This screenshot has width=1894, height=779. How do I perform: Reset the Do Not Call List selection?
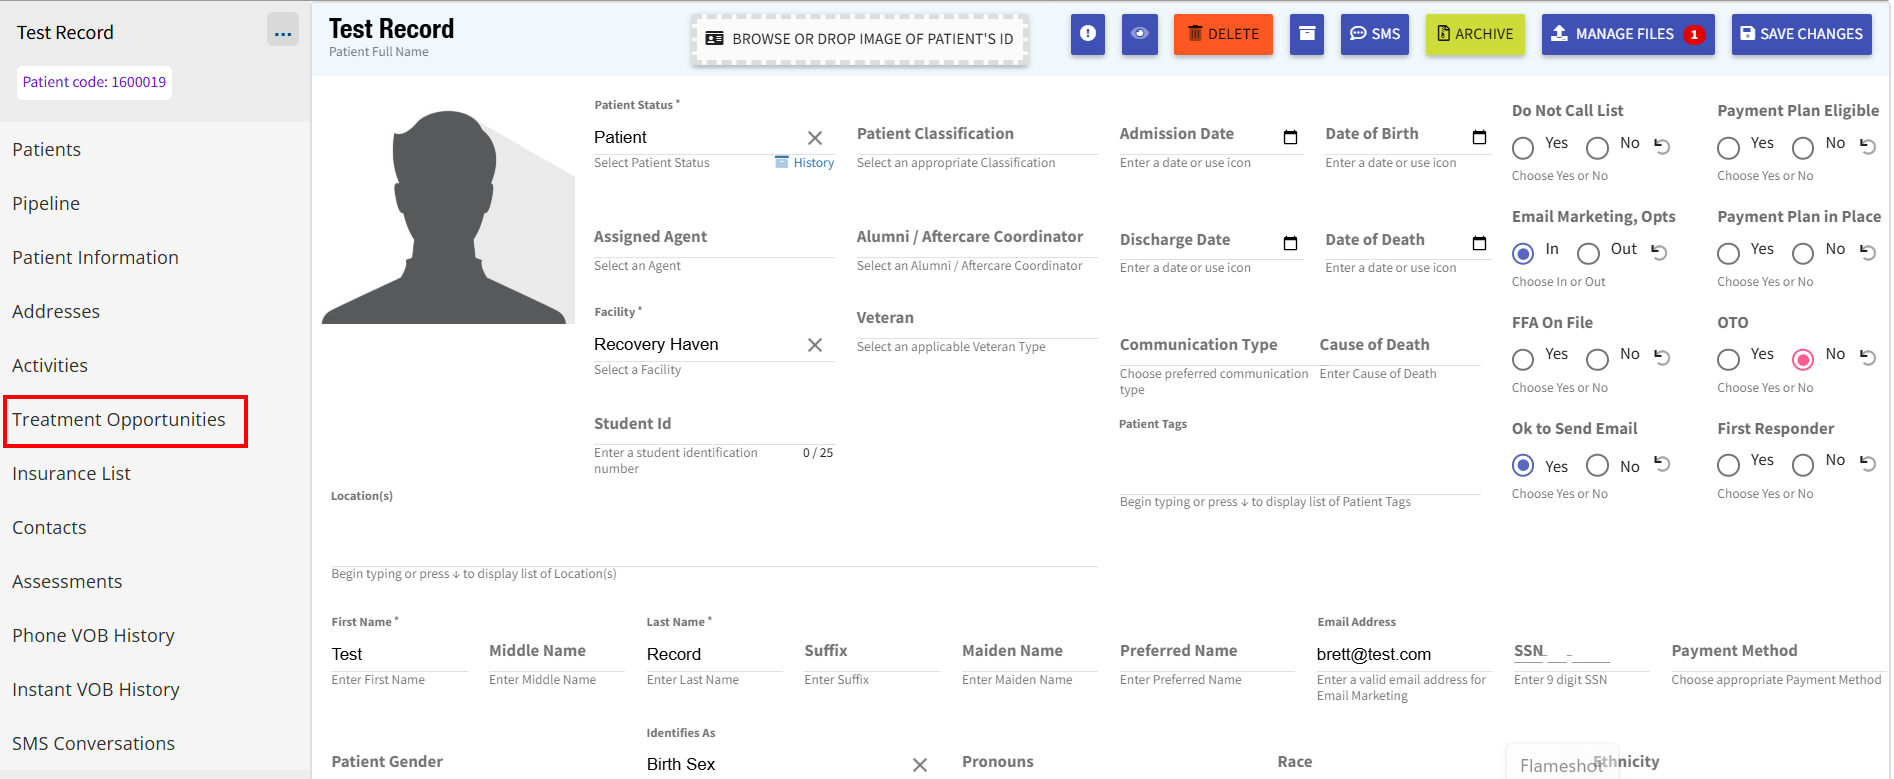coord(1662,146)
